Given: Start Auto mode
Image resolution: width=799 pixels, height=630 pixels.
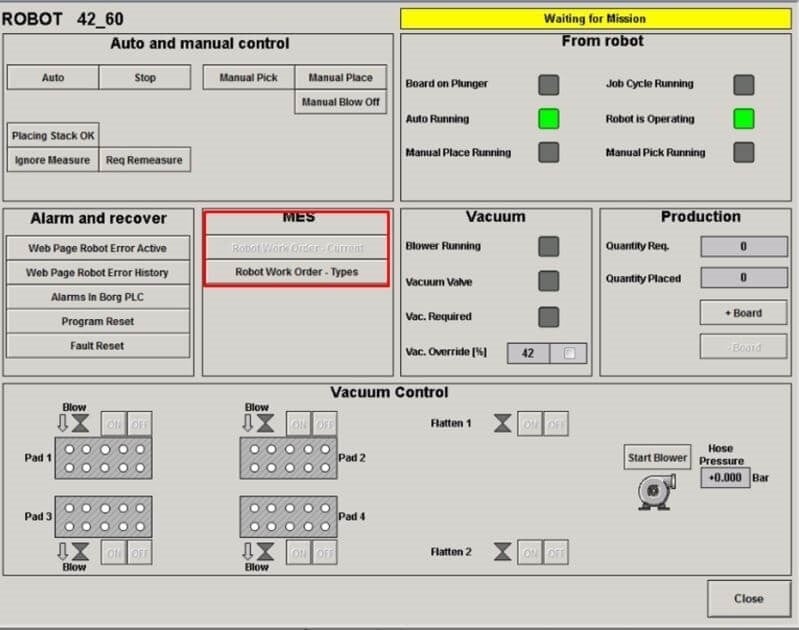Looking at the screenshot, I should (x=53, y=77).
